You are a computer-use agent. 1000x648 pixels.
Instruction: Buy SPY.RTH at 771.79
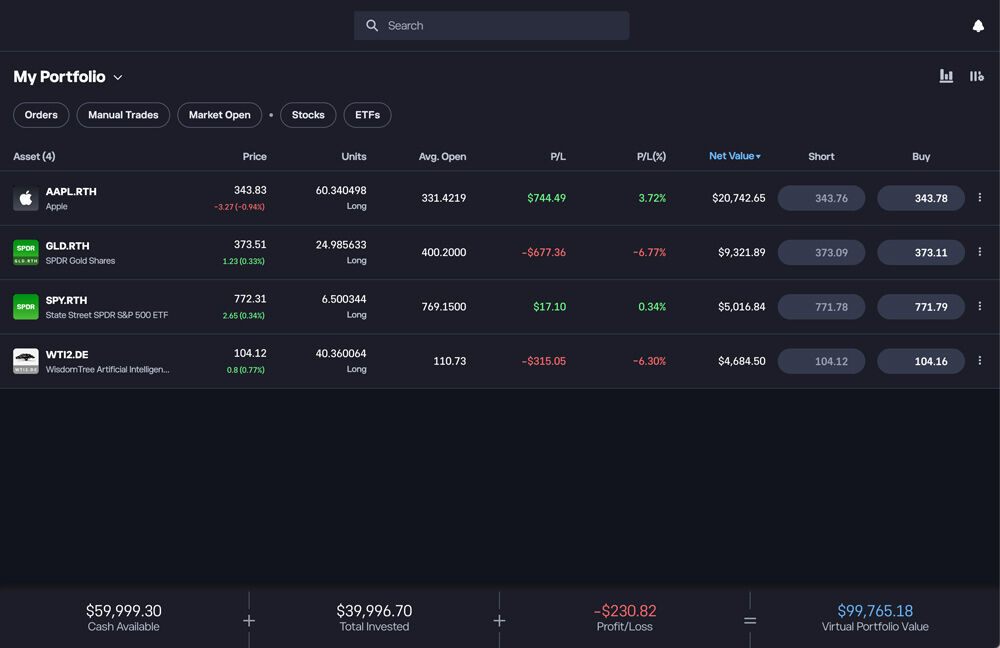click(x=921, y=307)
